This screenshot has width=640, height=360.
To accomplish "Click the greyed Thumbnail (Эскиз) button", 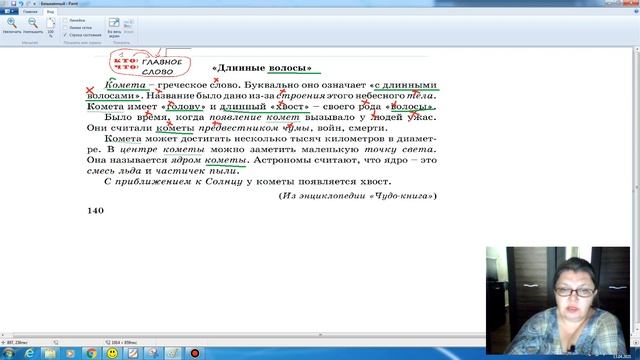I will (129, 27).
